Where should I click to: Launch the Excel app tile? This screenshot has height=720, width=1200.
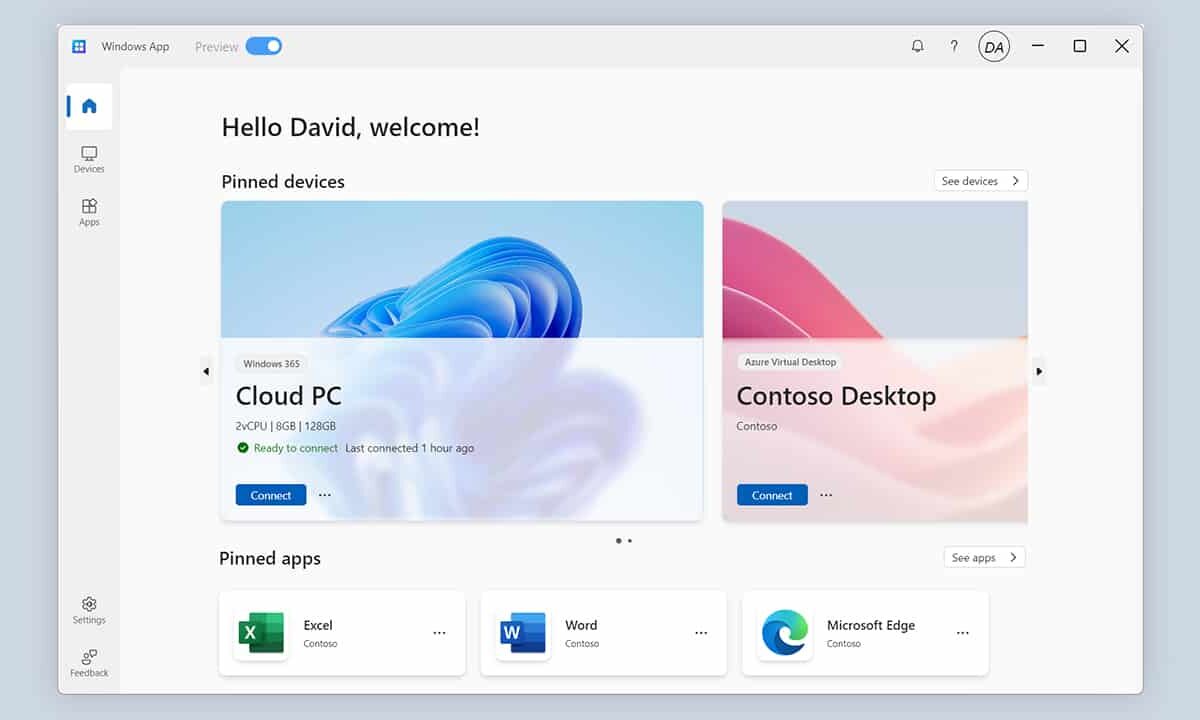coord(318,632)
